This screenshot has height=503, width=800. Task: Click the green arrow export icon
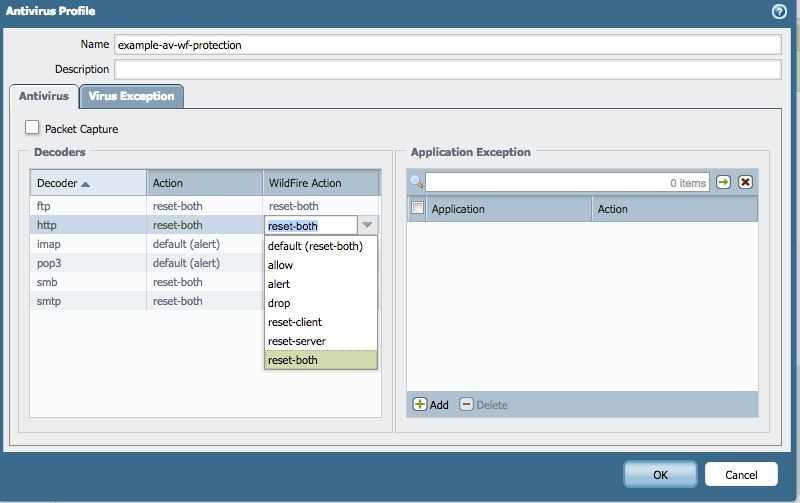(x=724, y=182)
